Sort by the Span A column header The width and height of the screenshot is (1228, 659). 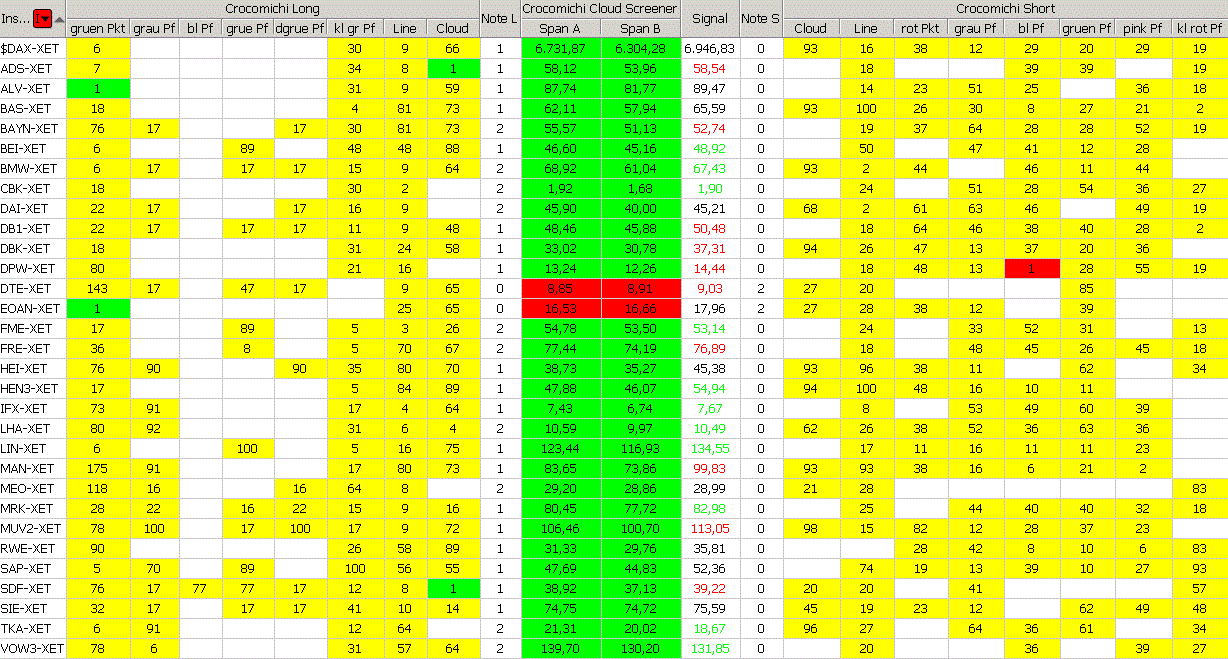(560, 29)
